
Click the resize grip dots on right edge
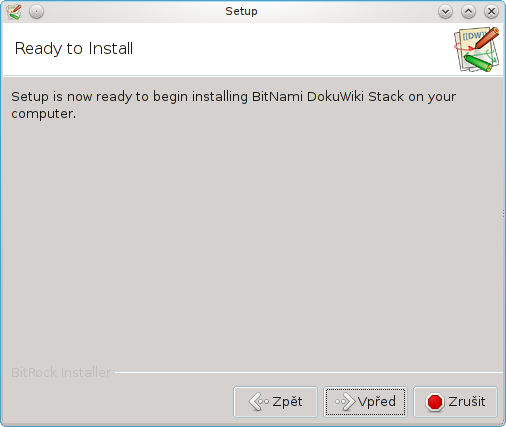coord(503,213)
